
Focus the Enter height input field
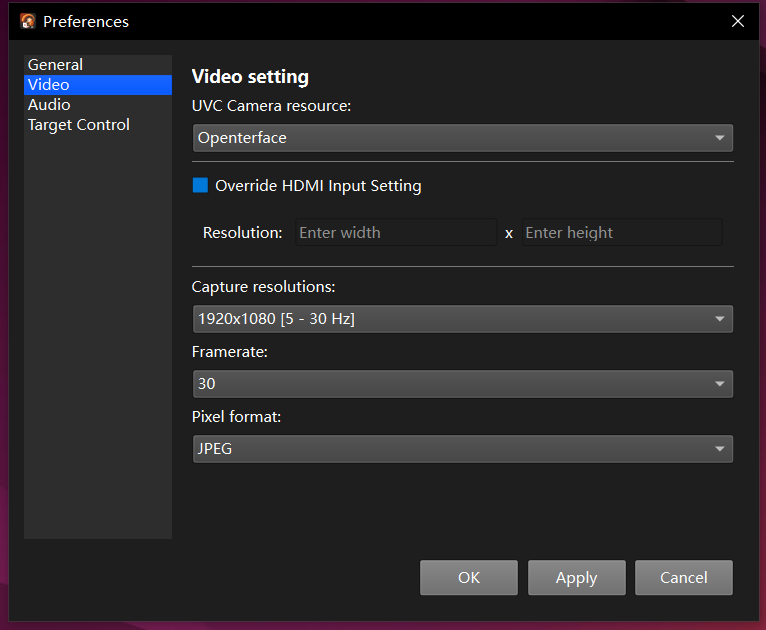[x=621, y=233]
